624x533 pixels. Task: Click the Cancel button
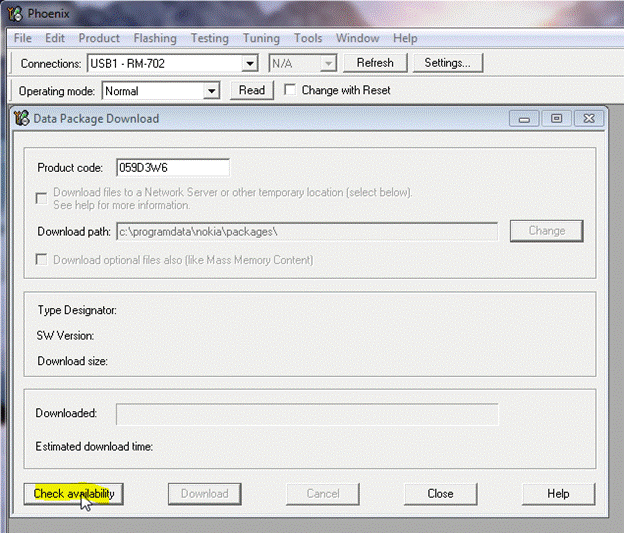tap(323, 494)
